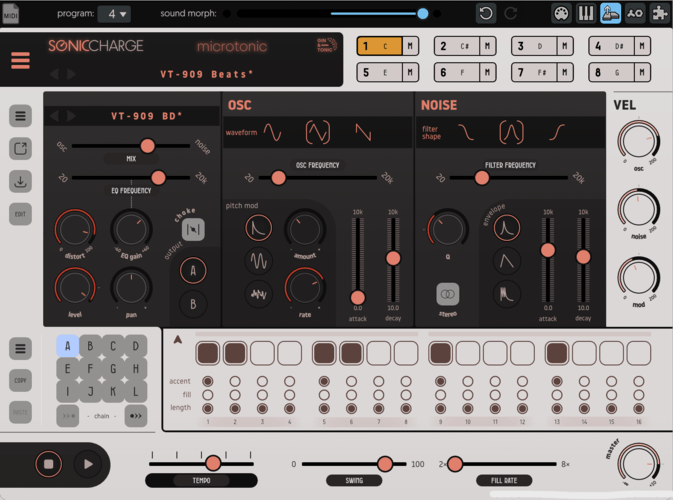Click the export patch icon
Screen dimensions: 673x500
coord(20,148)
